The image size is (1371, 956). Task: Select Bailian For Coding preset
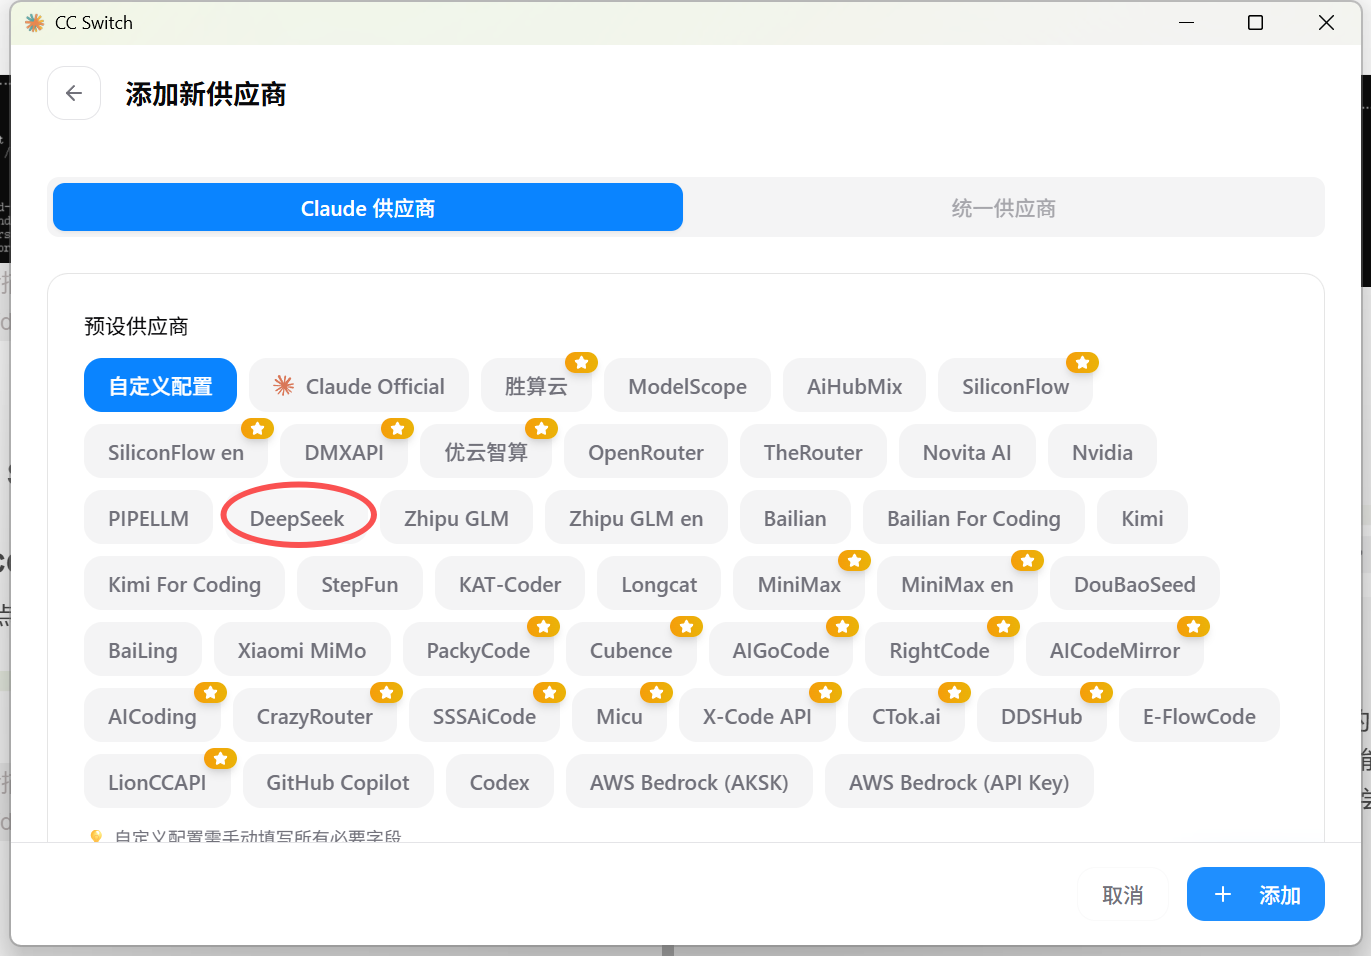point(974,517)
